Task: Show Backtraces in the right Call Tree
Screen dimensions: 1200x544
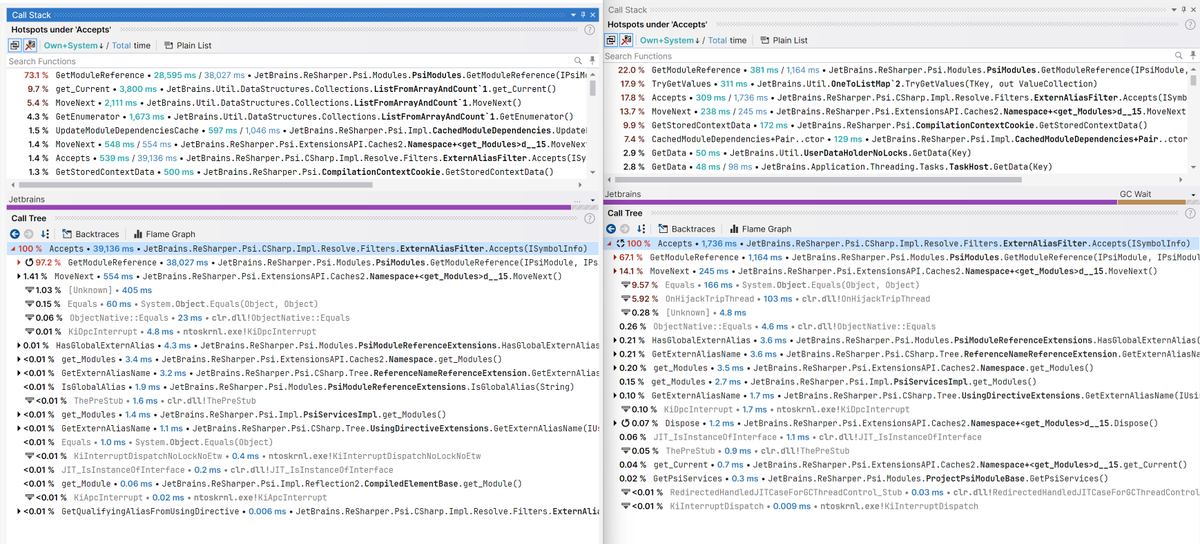Action: (686, 229)
